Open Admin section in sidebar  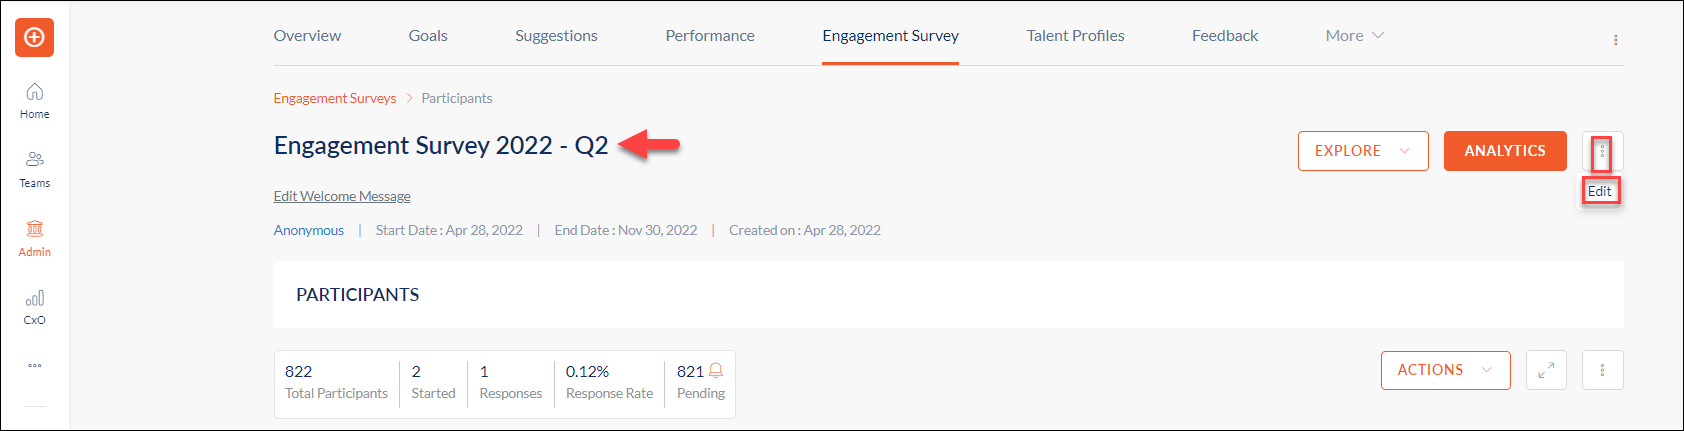[x=34, y=238]
